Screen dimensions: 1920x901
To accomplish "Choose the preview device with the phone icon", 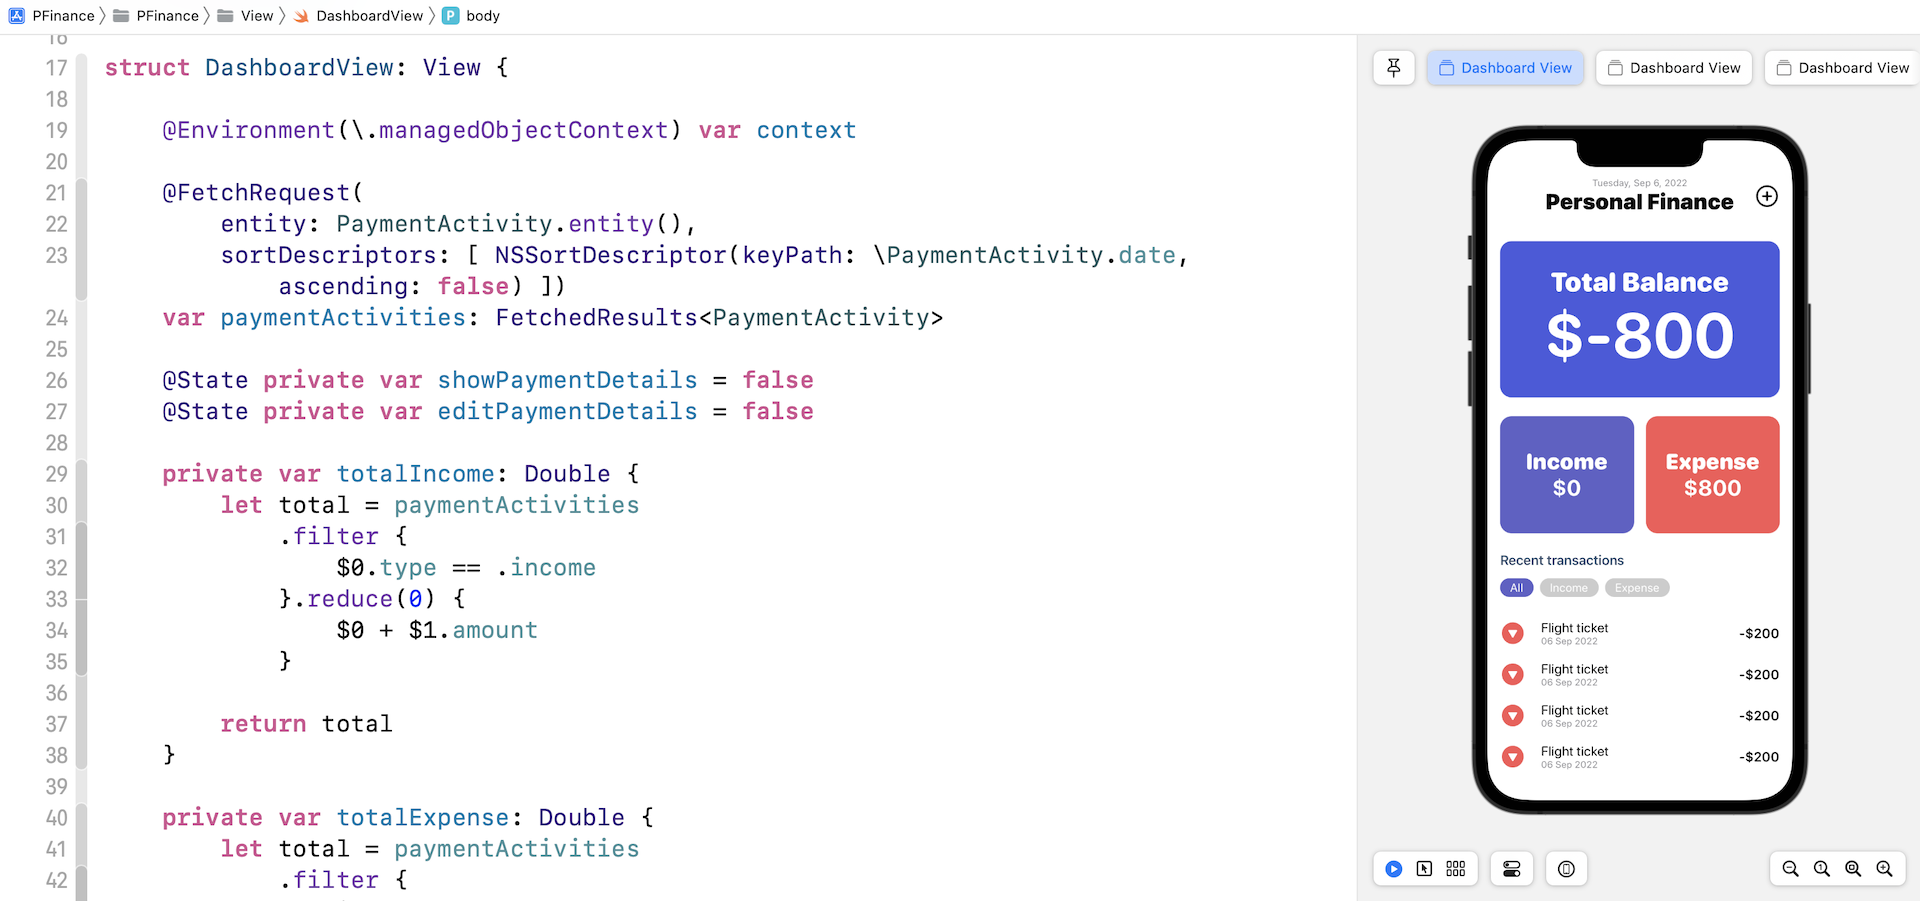I will coord(1566,869).
